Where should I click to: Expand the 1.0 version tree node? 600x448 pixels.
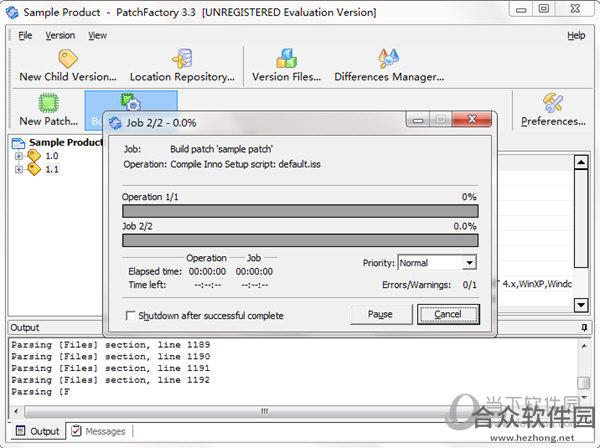pos(18,156)
